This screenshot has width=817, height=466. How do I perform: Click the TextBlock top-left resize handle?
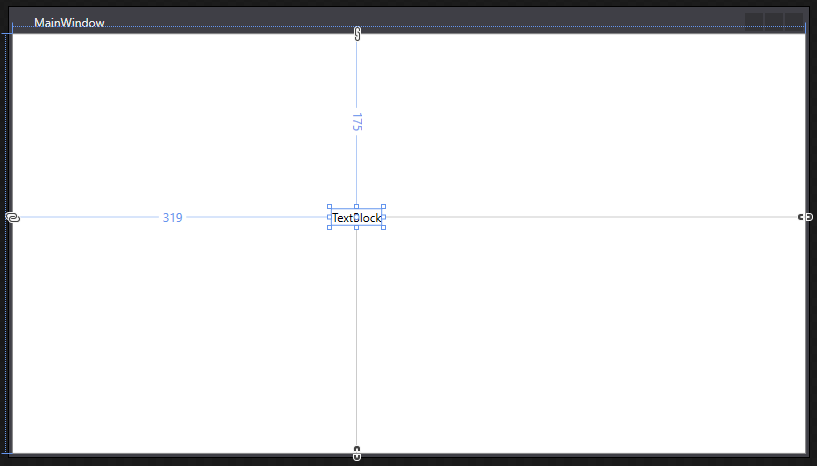point(330,207)
